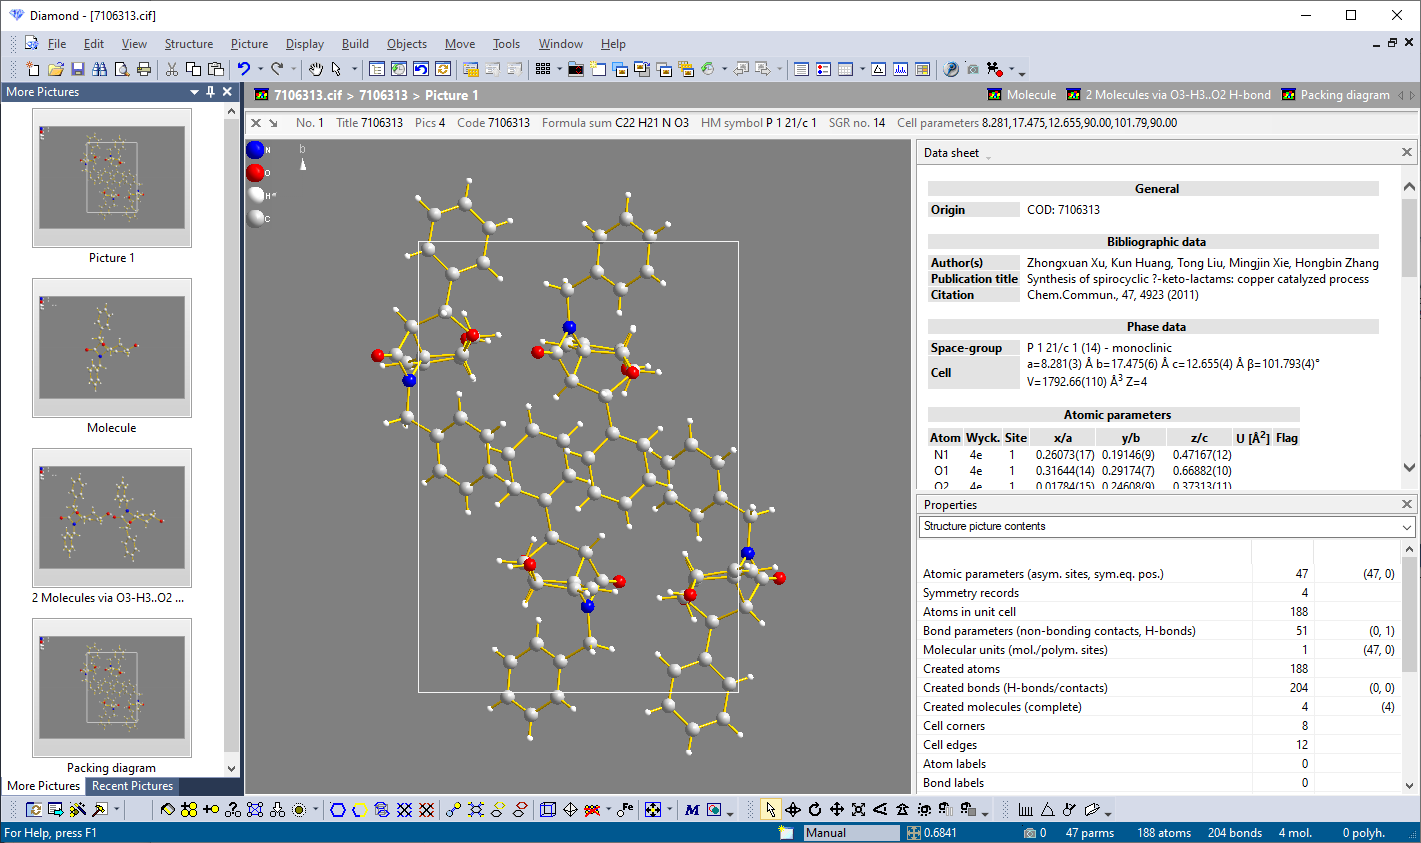Click the Fe atom labels icon
The height and width of the screenshot is (843, 1421).
(625, 810)
